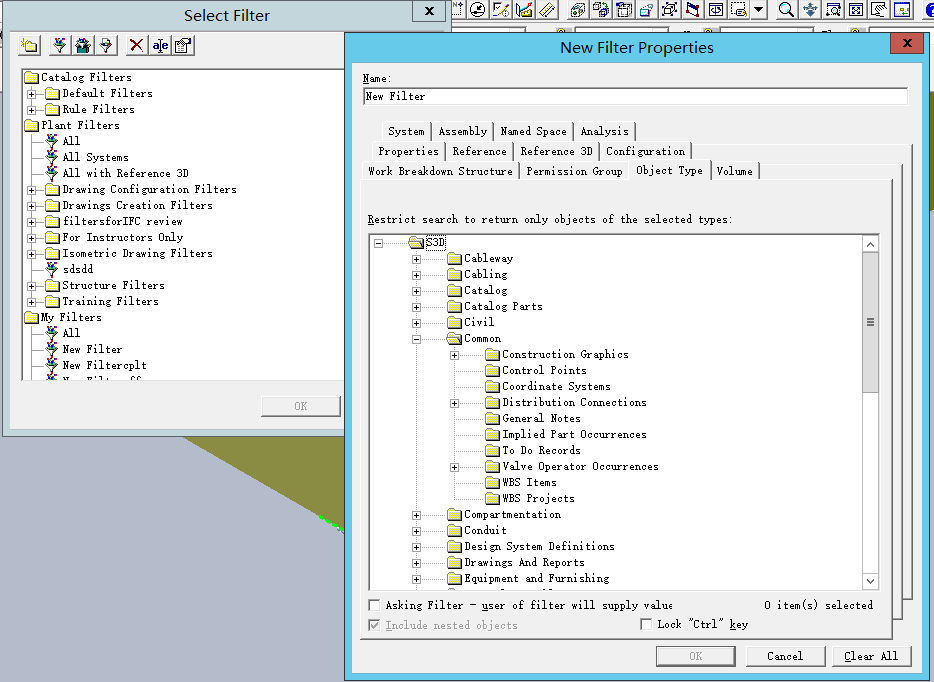Click the Clear All button

click(871, 656)
